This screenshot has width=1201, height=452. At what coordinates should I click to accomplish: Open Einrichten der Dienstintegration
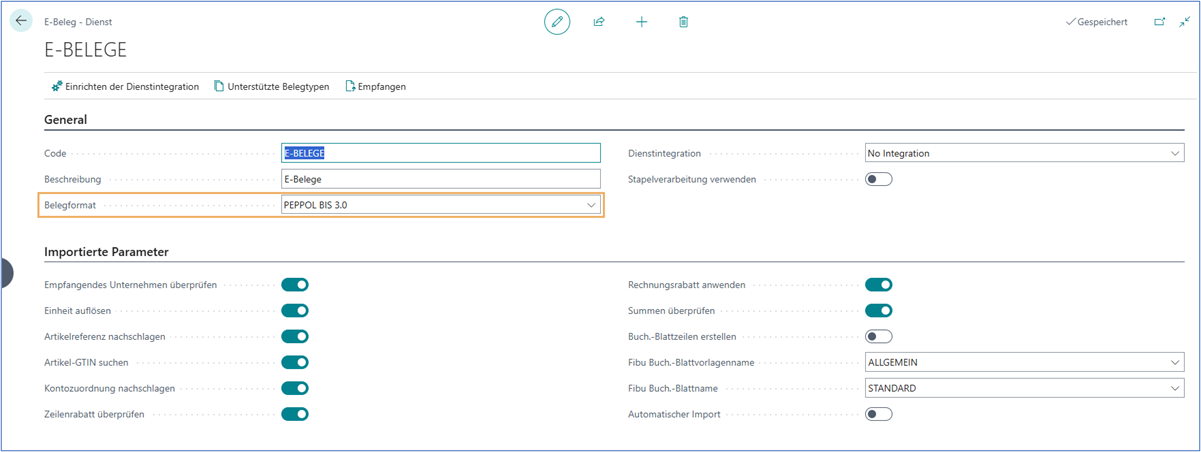[125, 87]
